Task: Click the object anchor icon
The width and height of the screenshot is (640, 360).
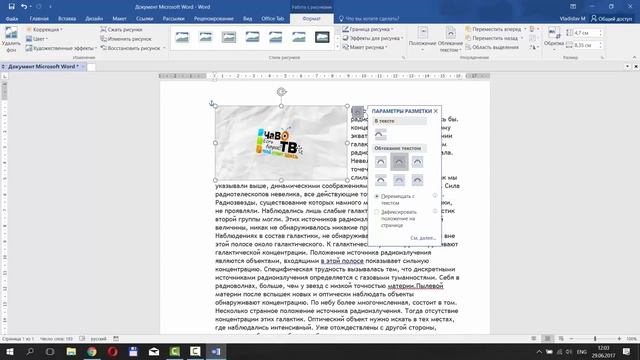Action: pyautogui.click(x=212, y=103)
